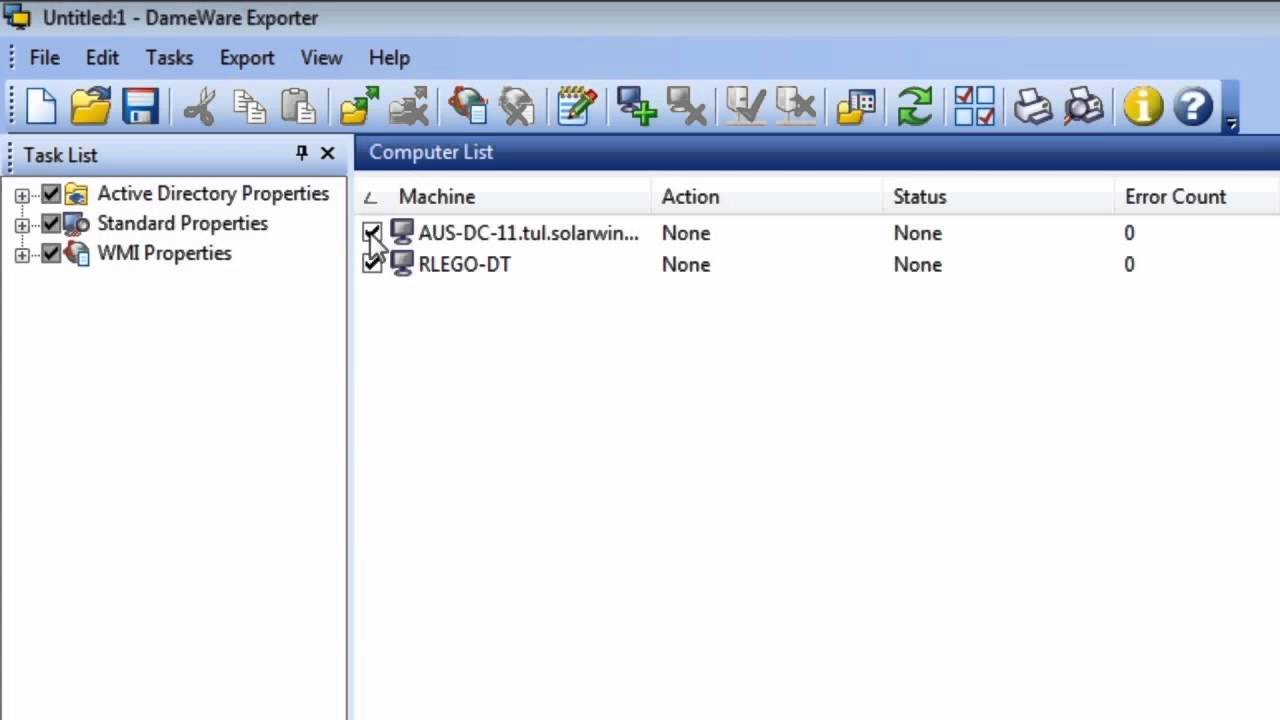Click the colored globe toolbar icon

[468, 105]
